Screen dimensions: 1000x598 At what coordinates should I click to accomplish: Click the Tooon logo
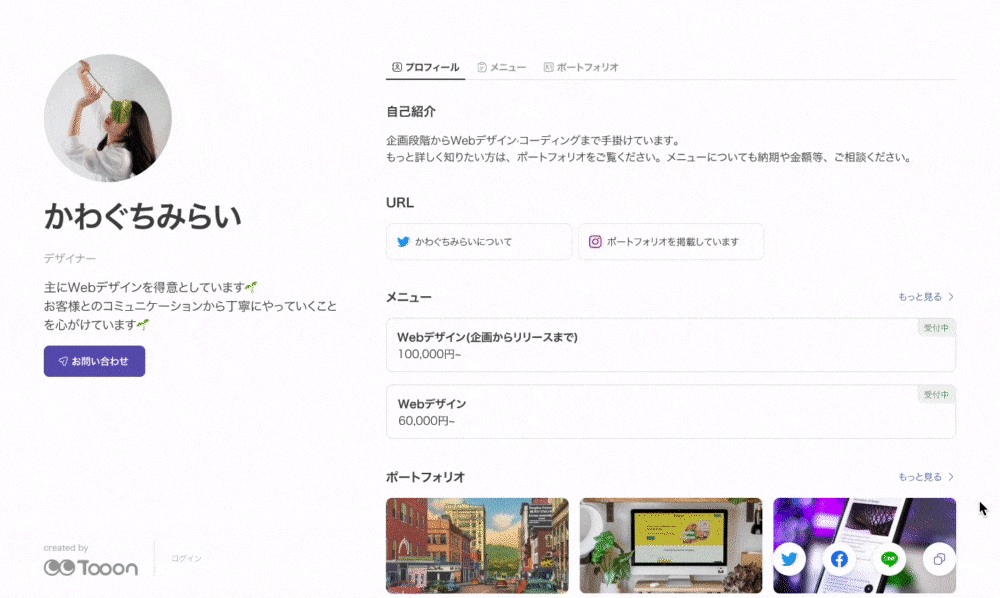point(91,567)
